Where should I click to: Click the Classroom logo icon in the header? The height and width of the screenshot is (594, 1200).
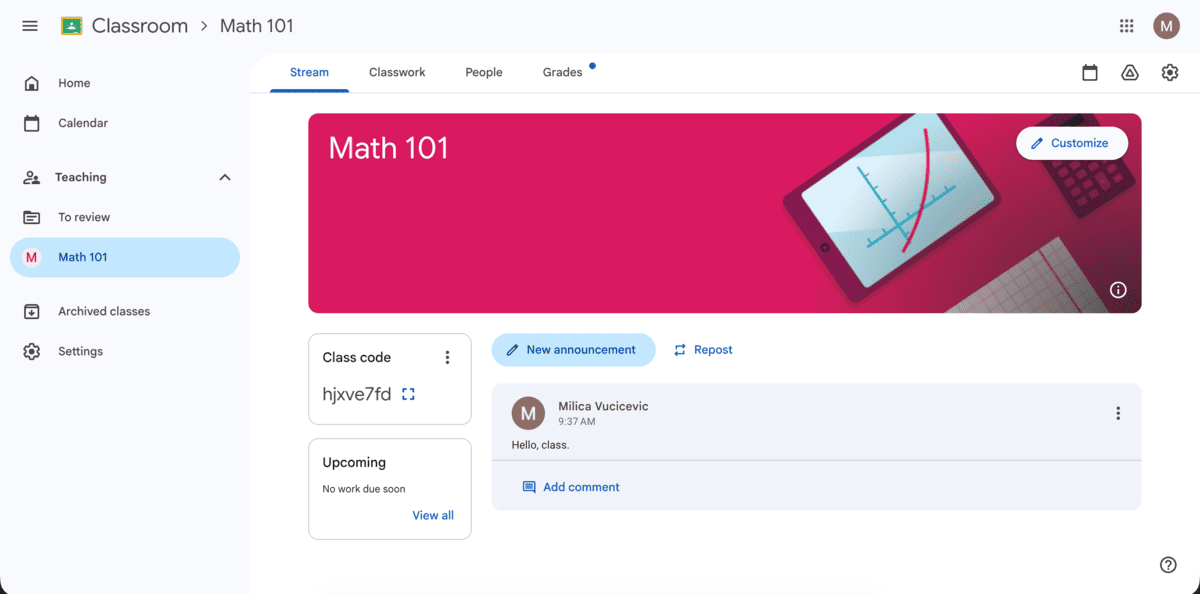click(x=69, y=25)
